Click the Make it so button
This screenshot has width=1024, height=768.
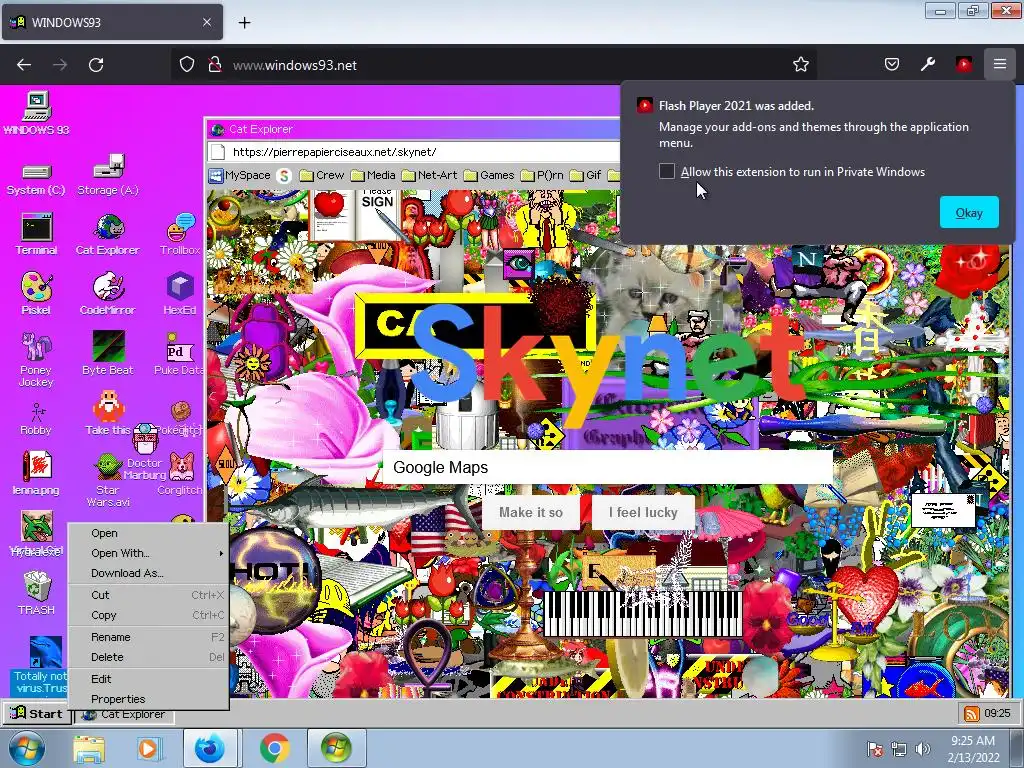pos(531,513)
